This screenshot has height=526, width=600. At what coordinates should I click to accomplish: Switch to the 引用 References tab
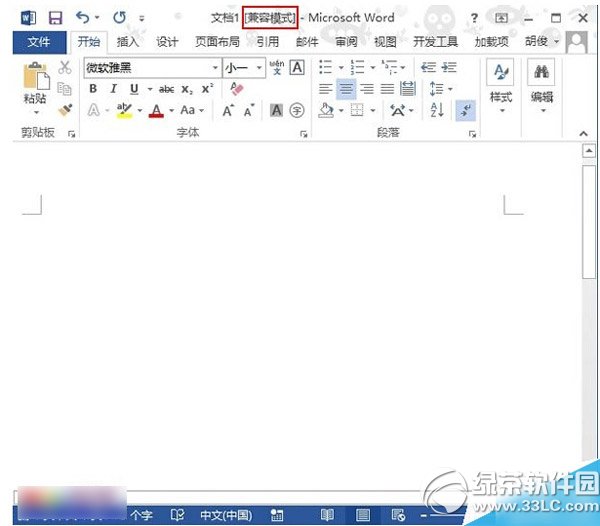268,42
